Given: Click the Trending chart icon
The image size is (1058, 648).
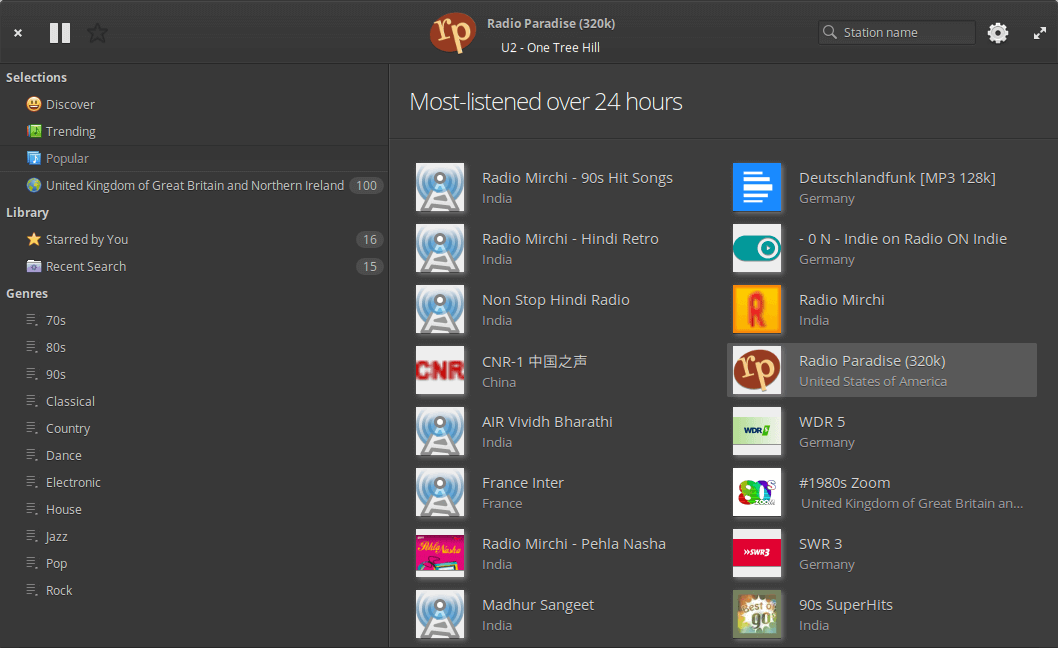Looking at the screenshot, I should [x=34, y=130].
